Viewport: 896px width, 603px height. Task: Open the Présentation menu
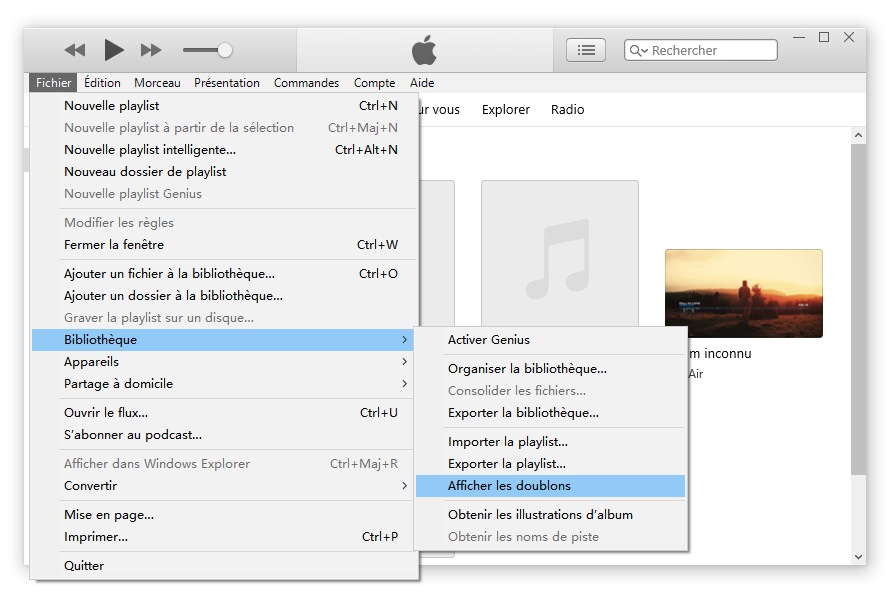pyautogui.click(x=227, y=83)
